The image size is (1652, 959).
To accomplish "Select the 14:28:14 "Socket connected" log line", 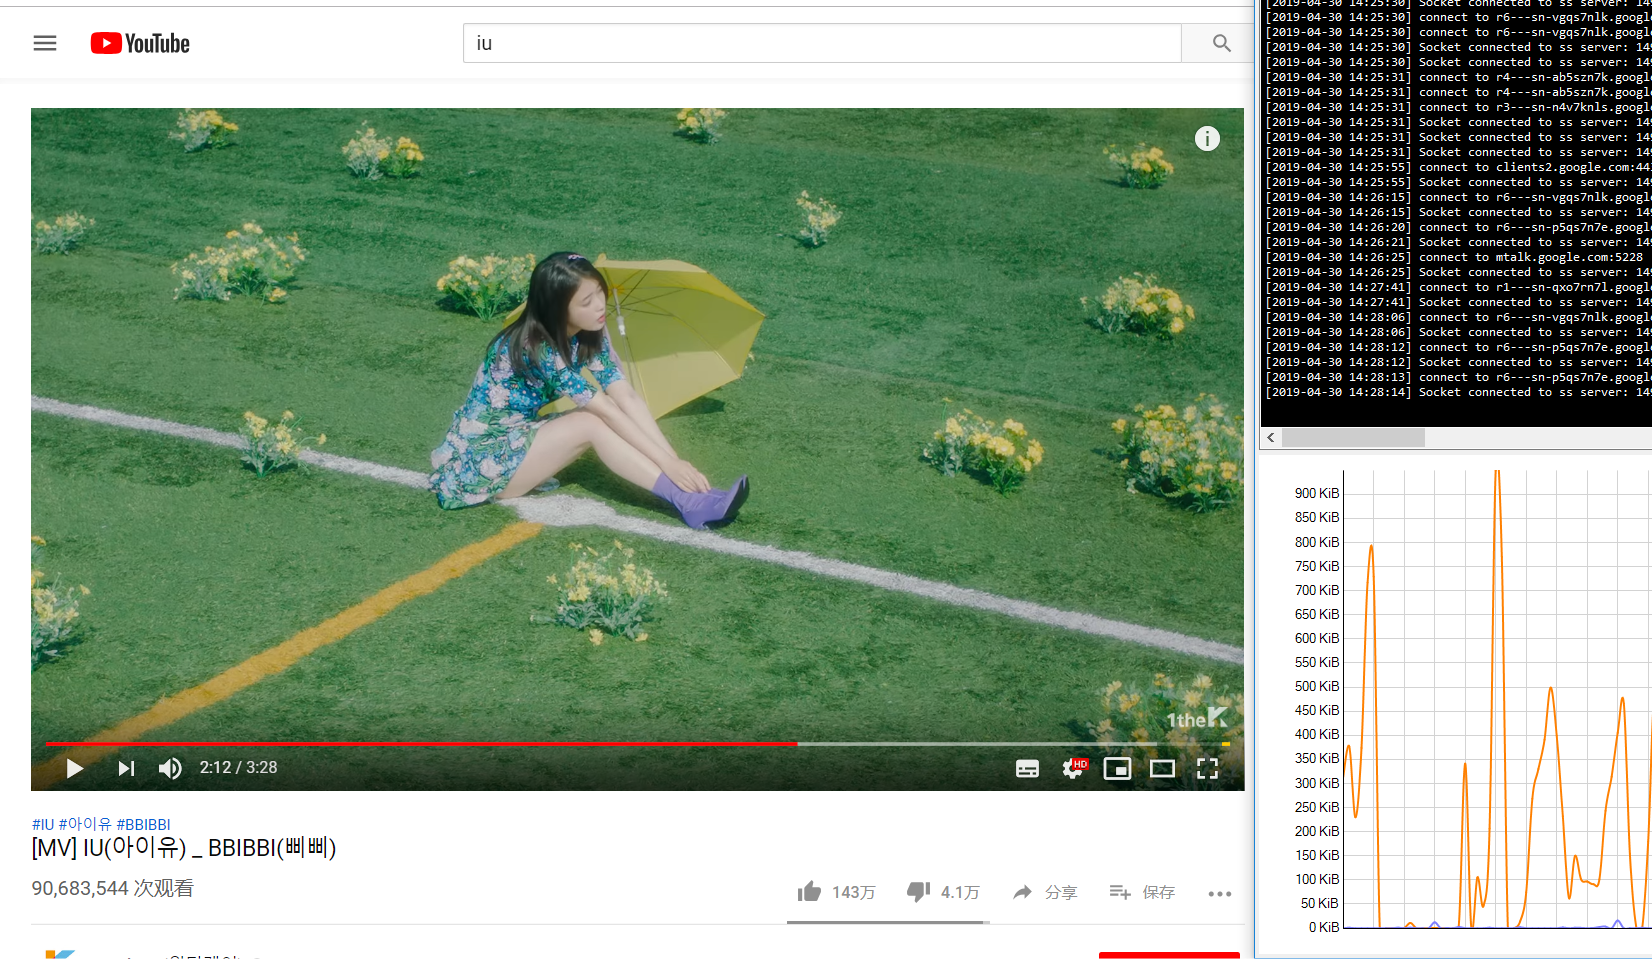I will (1459, 392).
